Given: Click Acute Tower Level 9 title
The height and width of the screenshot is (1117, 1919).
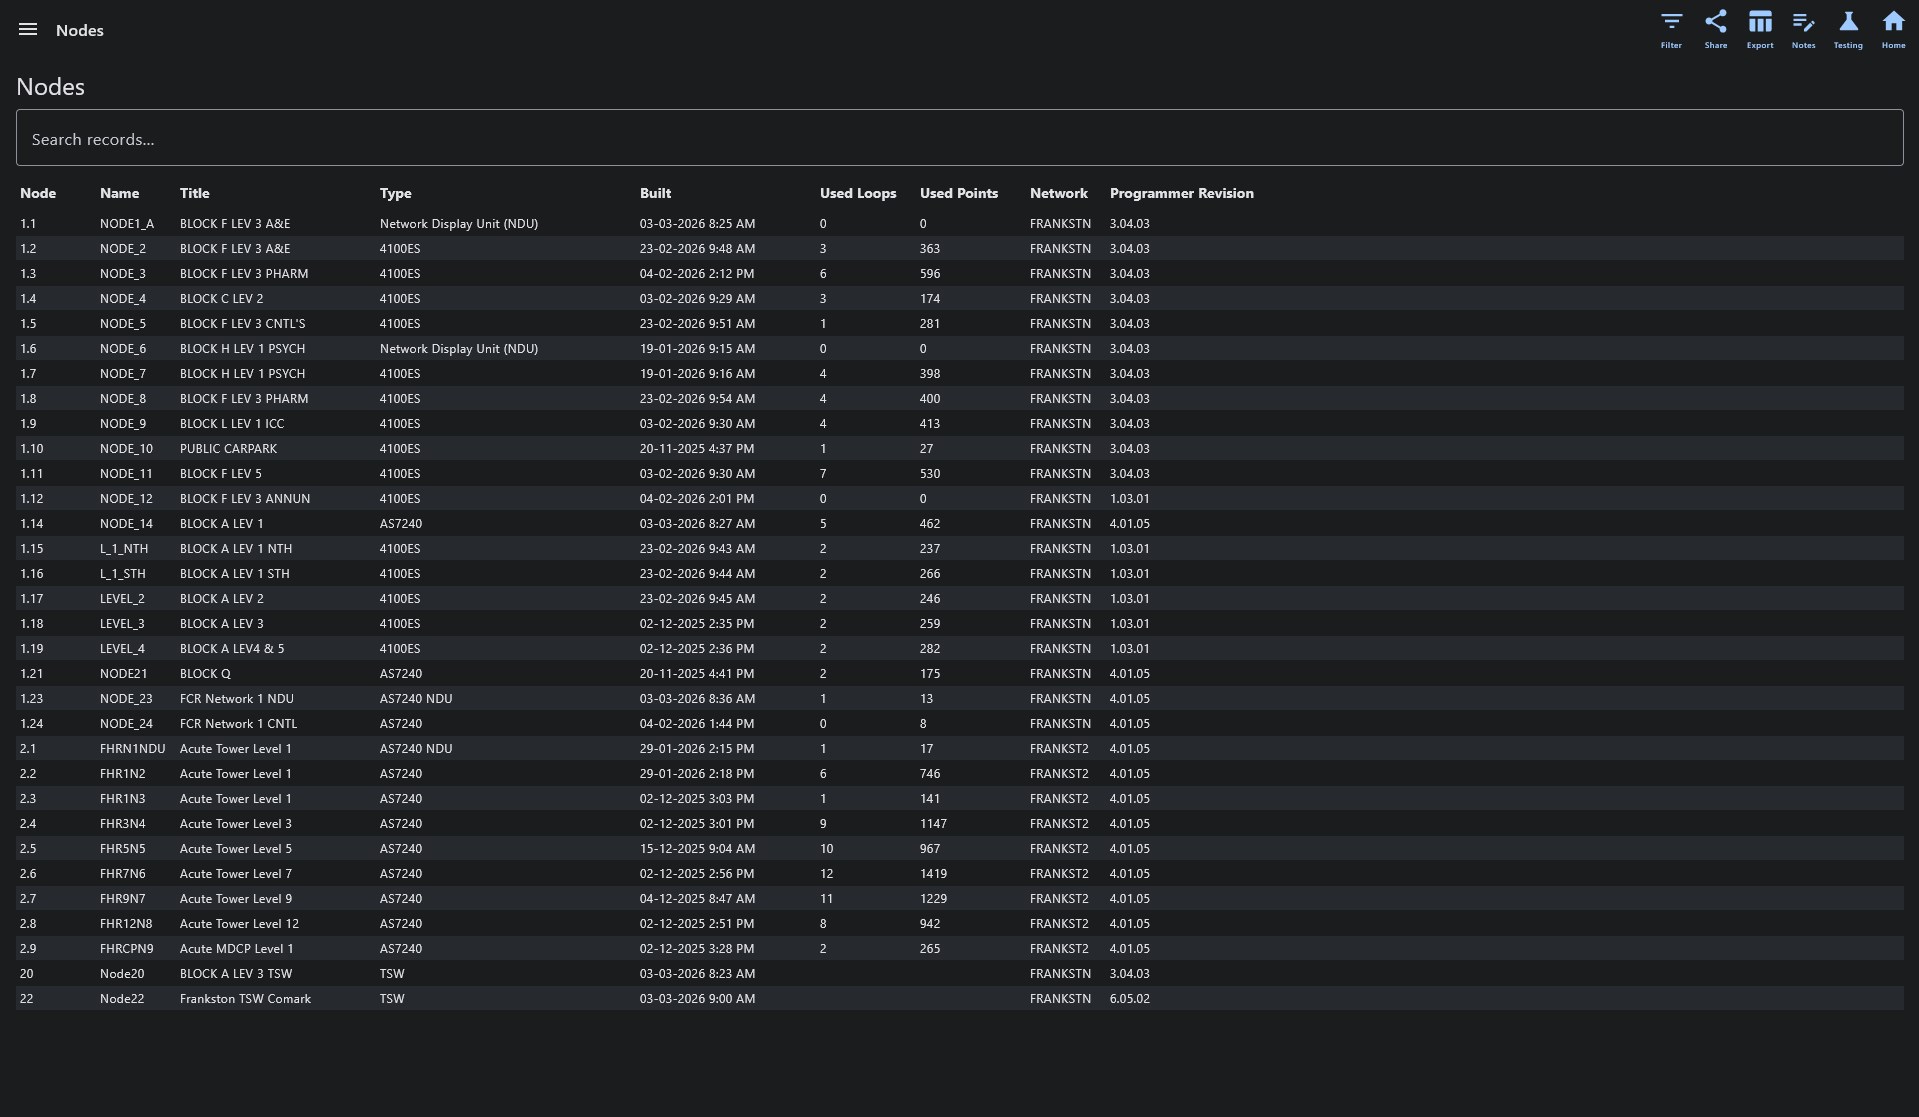Looking at the screenshot, I should coord(236,899).
